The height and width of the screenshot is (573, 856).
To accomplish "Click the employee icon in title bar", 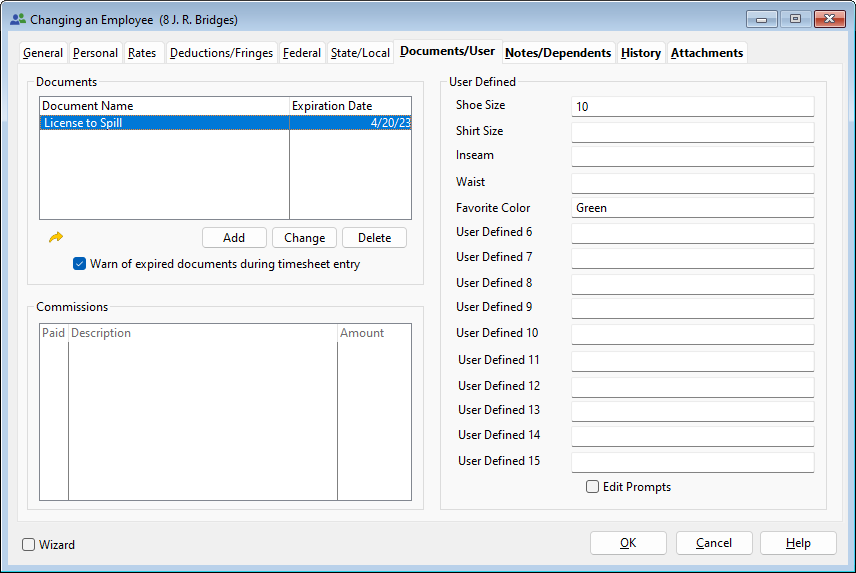I will click(17, 19).
